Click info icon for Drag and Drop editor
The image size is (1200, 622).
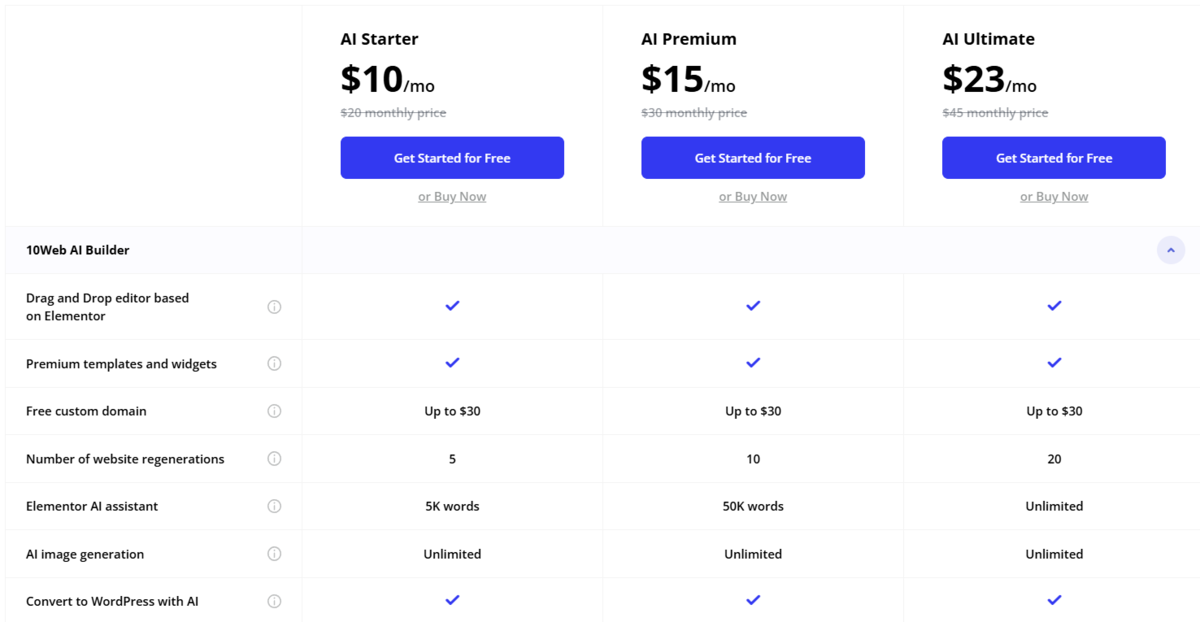274,307
